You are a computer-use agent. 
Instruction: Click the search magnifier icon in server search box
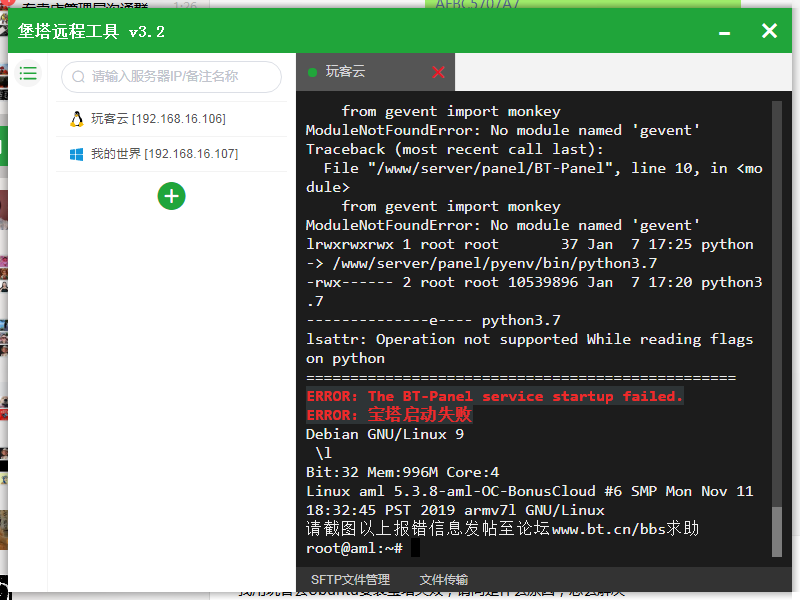click(x=78, y=77)
